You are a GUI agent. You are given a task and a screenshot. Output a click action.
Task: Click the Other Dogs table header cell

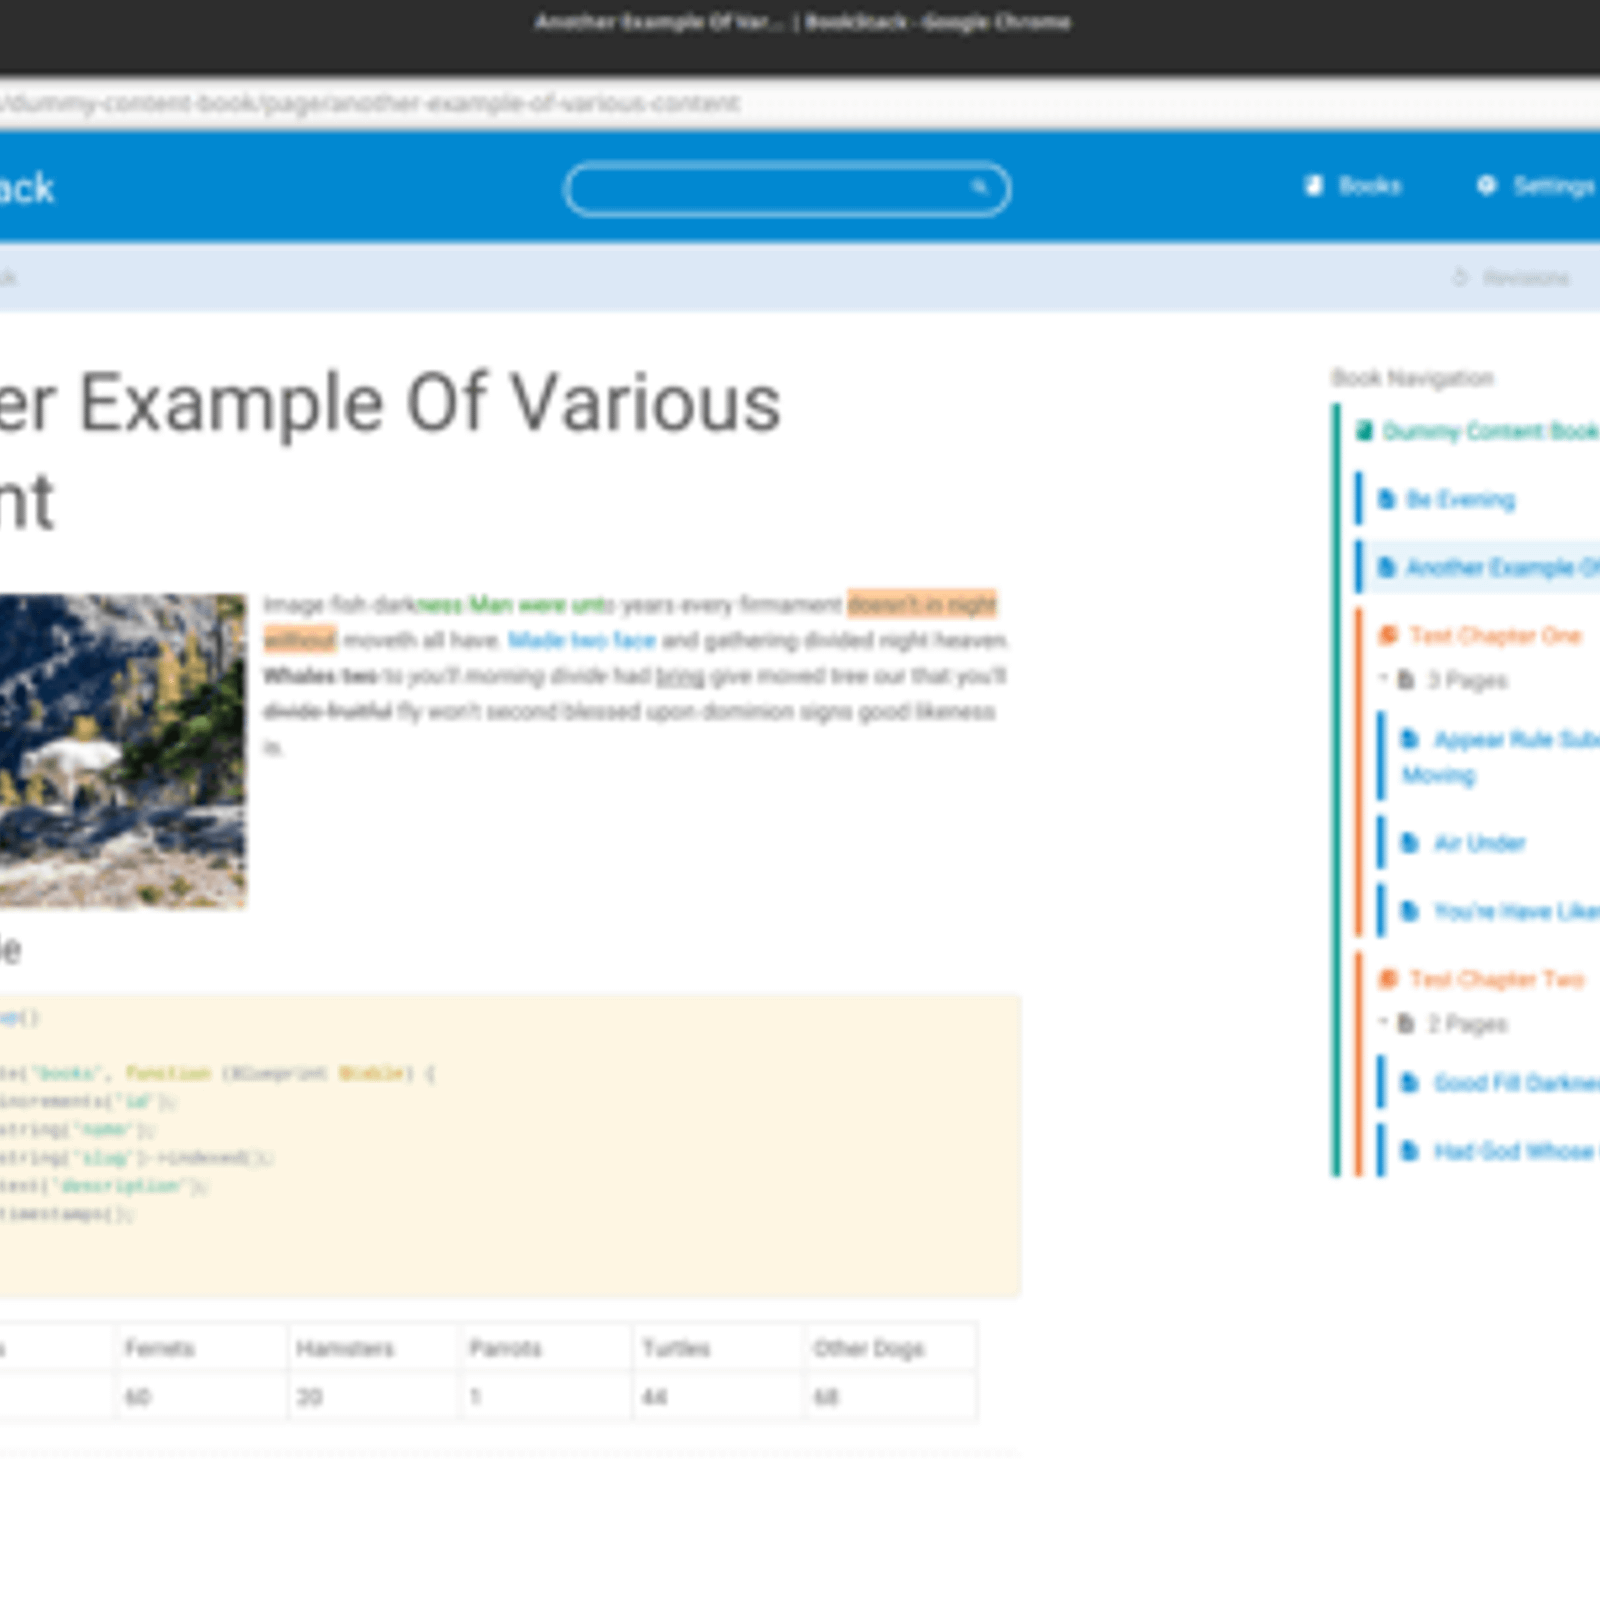tap(891, 1348)
